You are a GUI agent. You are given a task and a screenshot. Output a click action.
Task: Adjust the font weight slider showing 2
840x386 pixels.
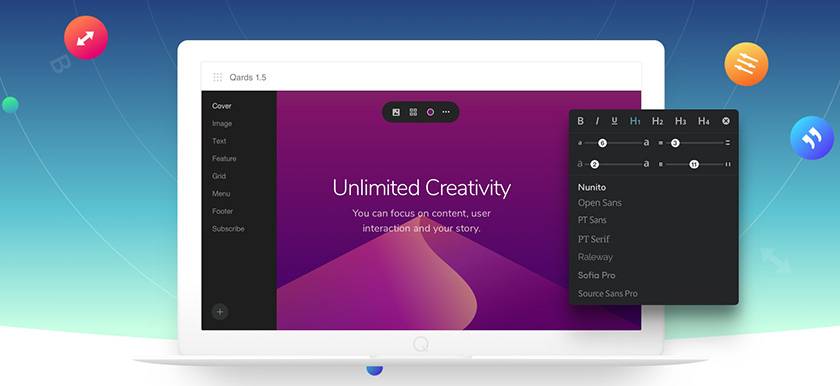pyautogui.click(x=594, y=164)
